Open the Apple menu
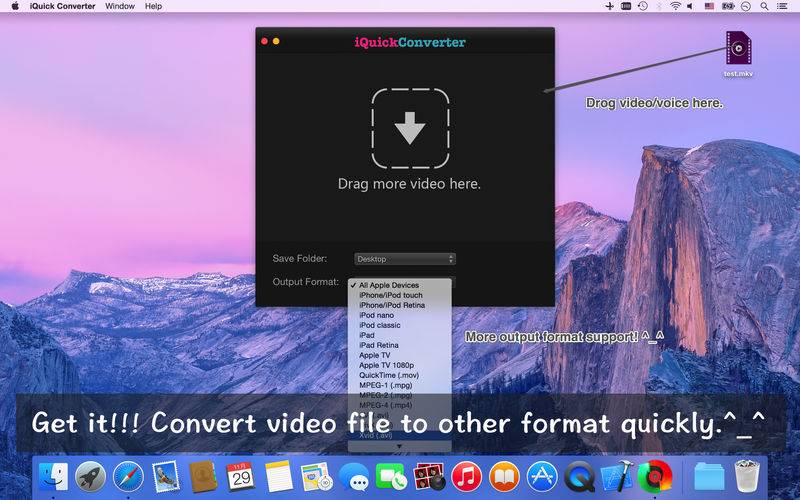The image size is (800, 500). (x=15, y=6)
